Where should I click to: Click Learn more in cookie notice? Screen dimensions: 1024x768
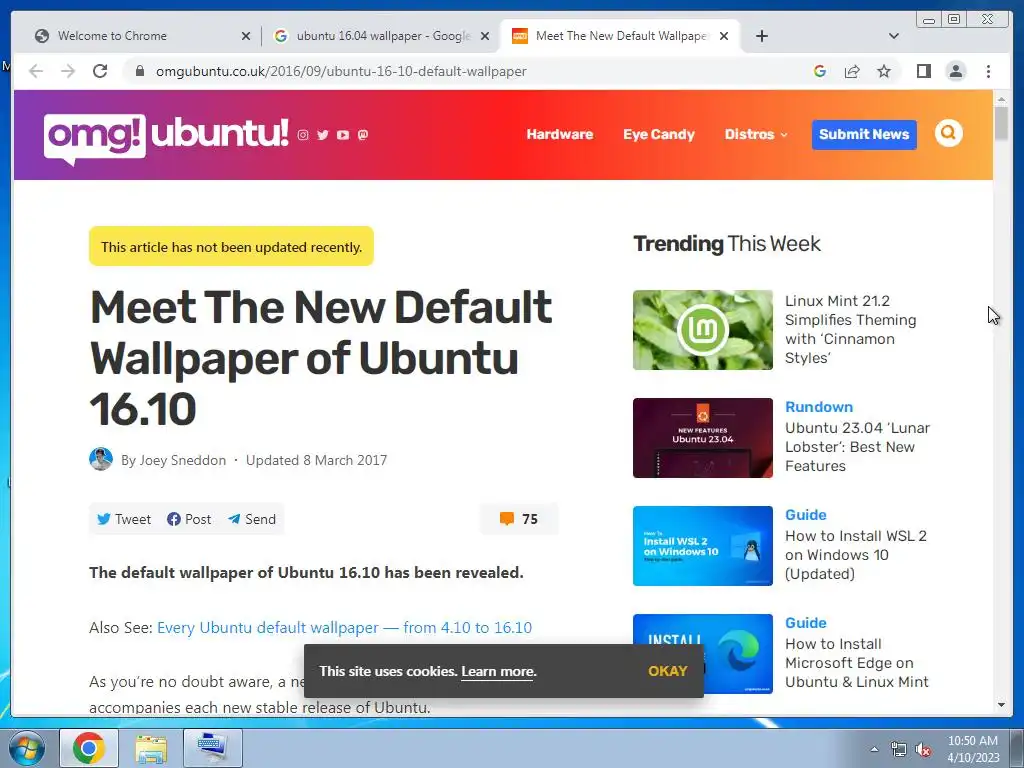[x=498, y=671]
